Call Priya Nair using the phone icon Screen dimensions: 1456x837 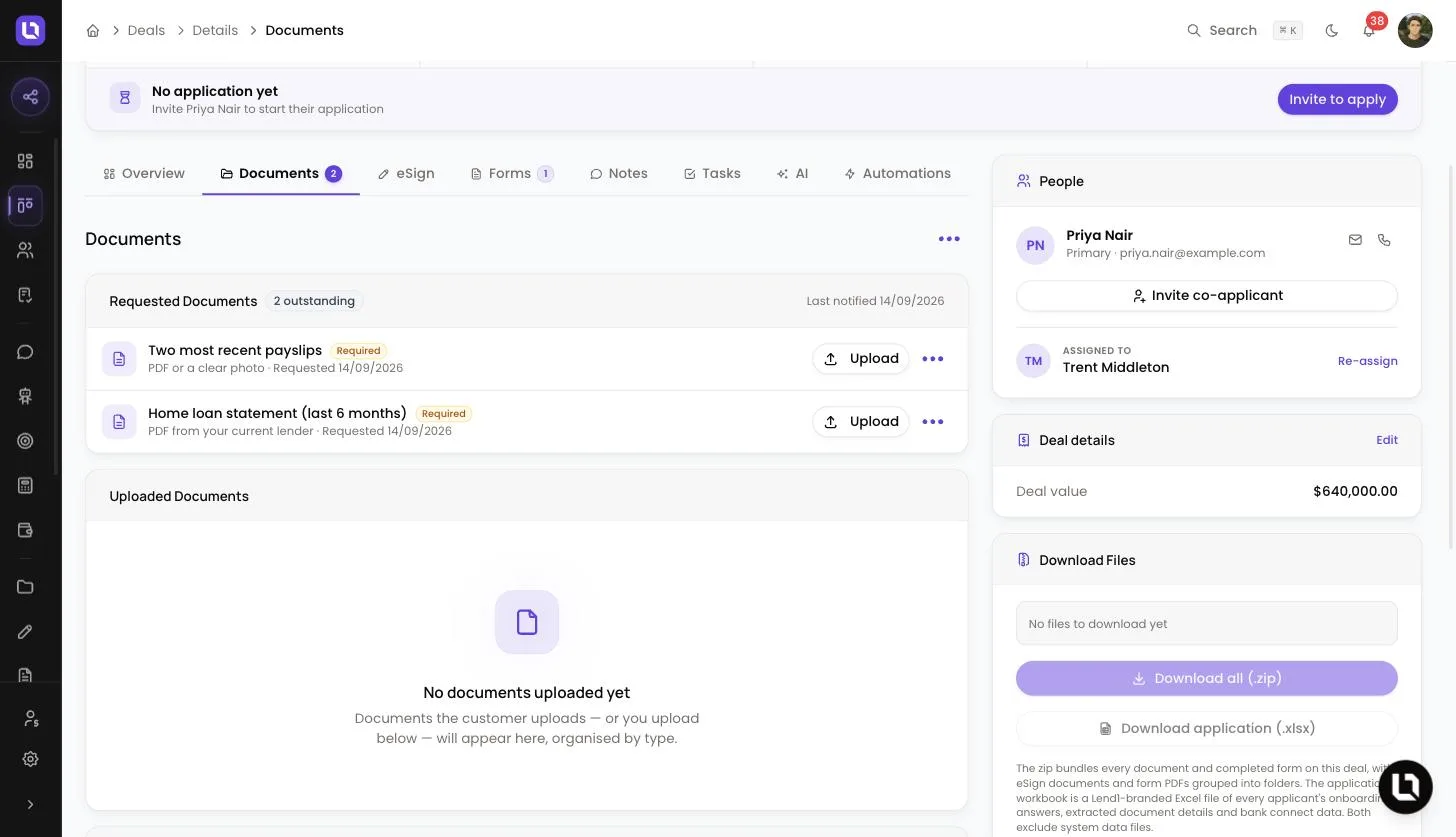[x=1384, y=240]
